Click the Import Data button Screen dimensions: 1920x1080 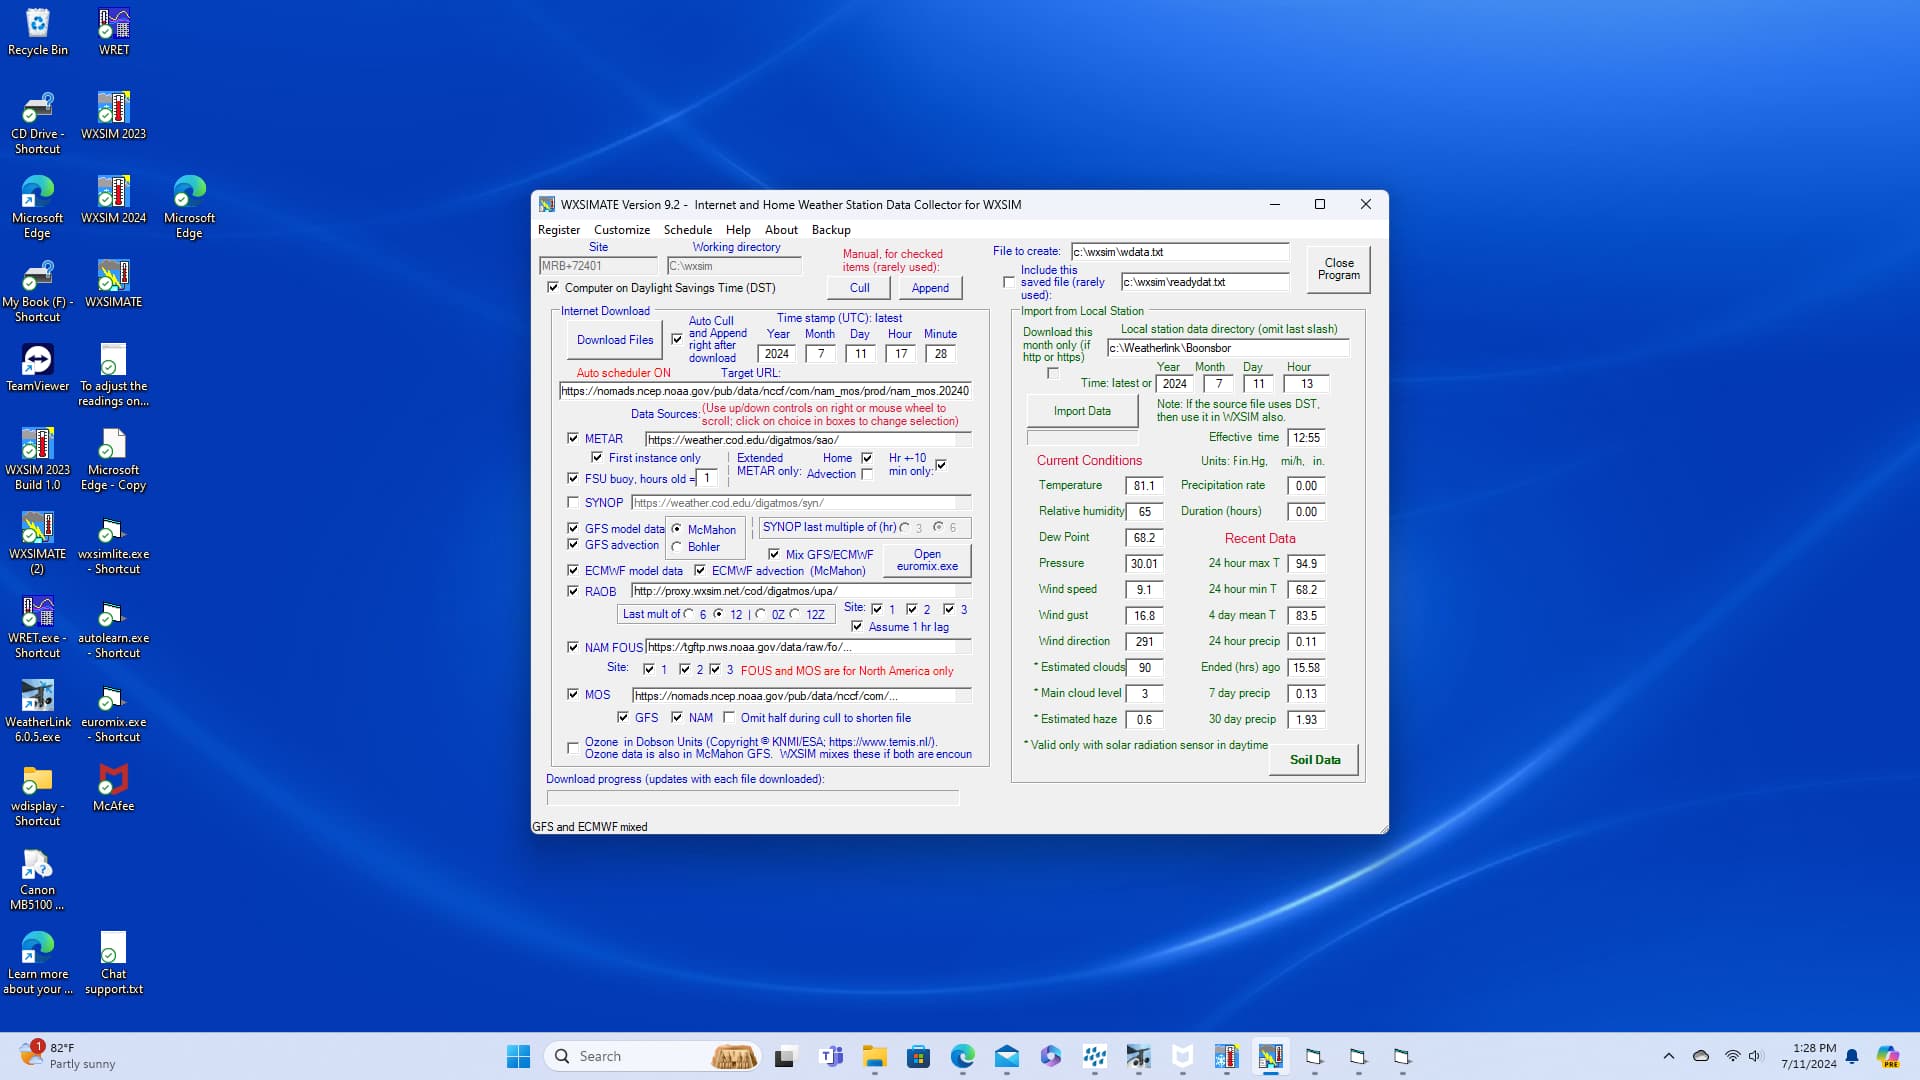(1082, 411)
